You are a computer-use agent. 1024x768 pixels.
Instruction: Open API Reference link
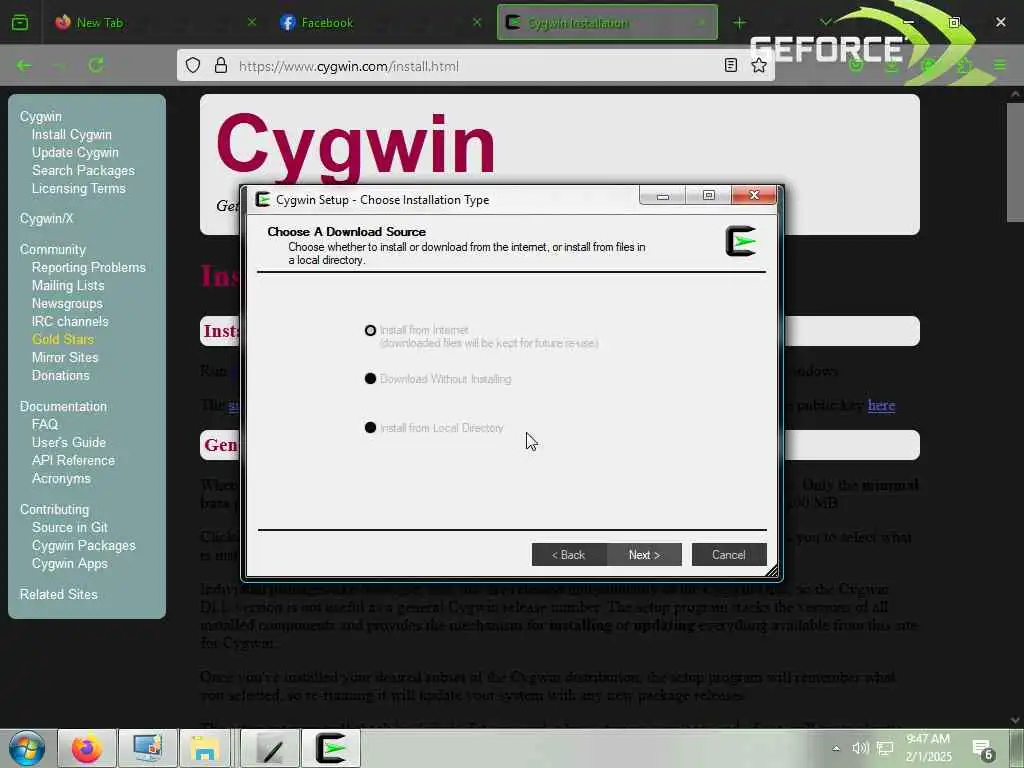click(x=73, y=460)
